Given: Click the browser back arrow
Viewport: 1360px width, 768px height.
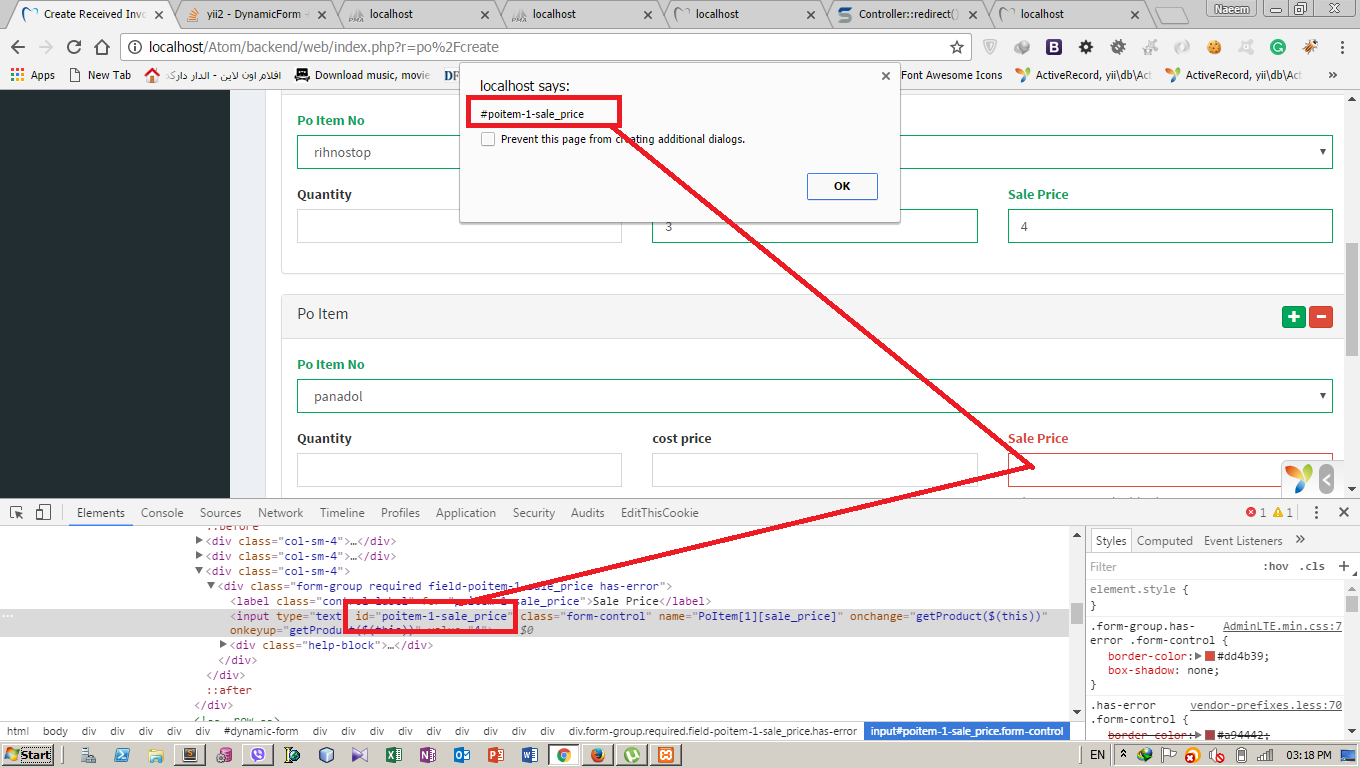Looking at the screenshot, I should (x=19, y=47).
